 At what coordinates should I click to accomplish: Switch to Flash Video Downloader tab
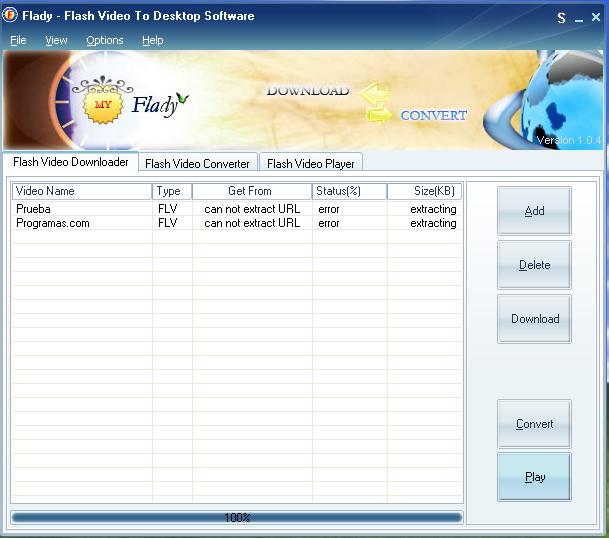point(71,162)
